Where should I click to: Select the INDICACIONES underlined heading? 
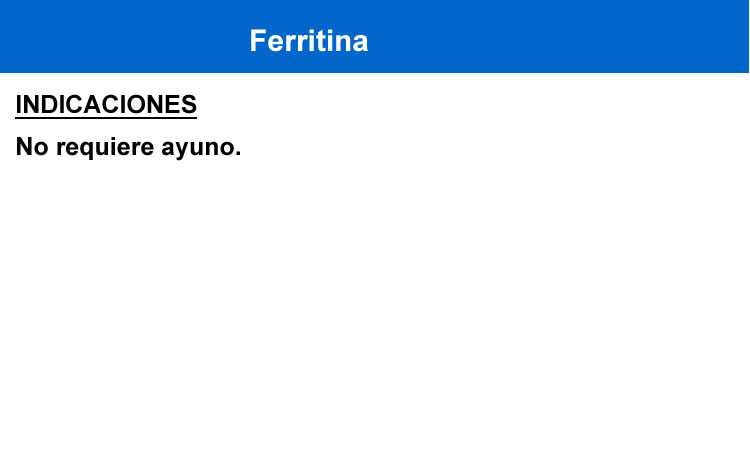pyautogui.click(x=106, y=105)
